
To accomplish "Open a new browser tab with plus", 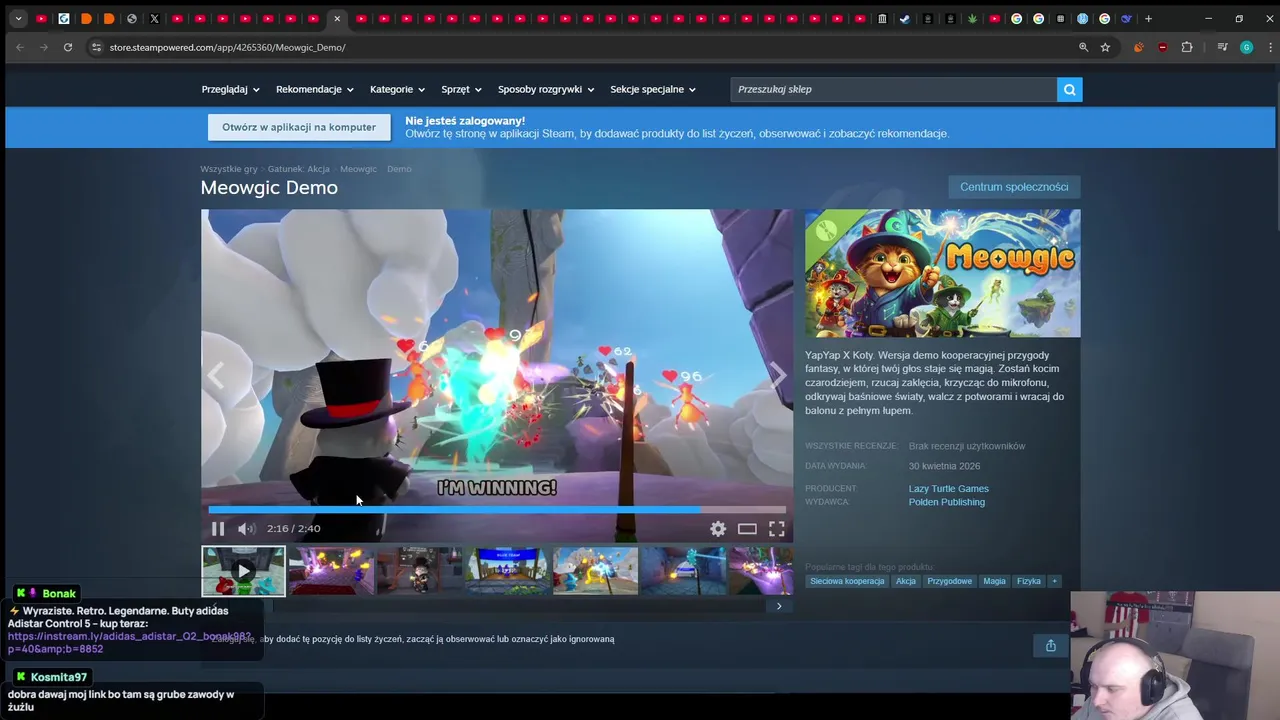I will click(x=1148, y=18).
